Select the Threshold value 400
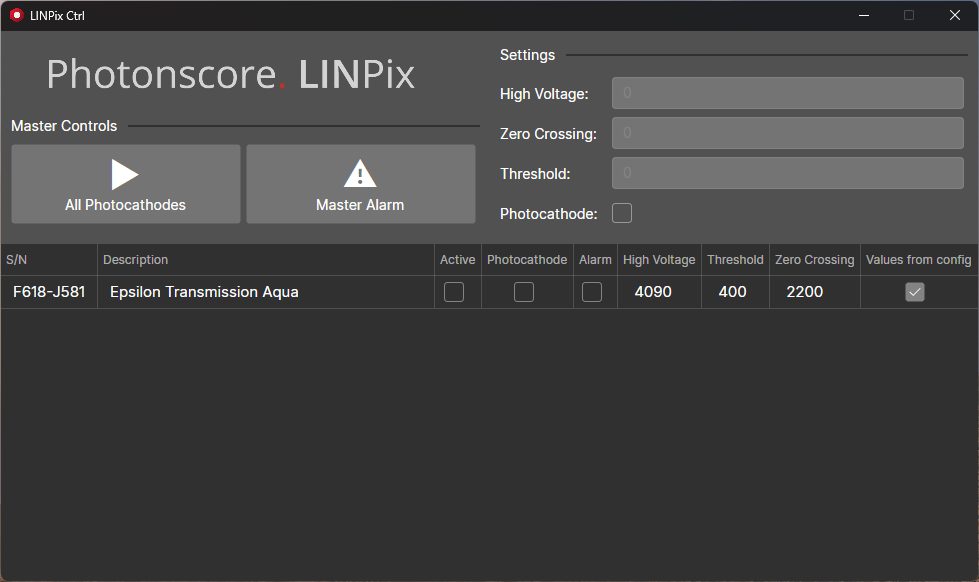The height and width of the screenshot is (582, 979). pos(735,292)
